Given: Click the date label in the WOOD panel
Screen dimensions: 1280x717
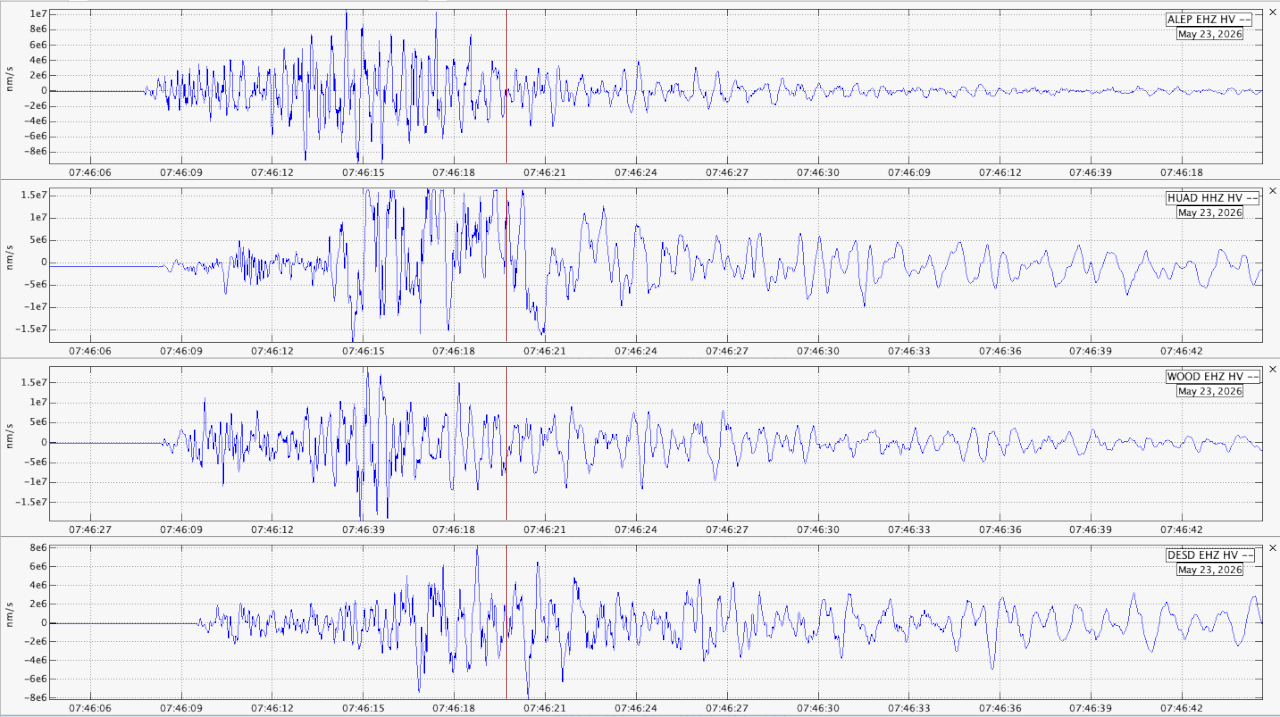Looking at the screenshot, I should [x=1210, y=391].
